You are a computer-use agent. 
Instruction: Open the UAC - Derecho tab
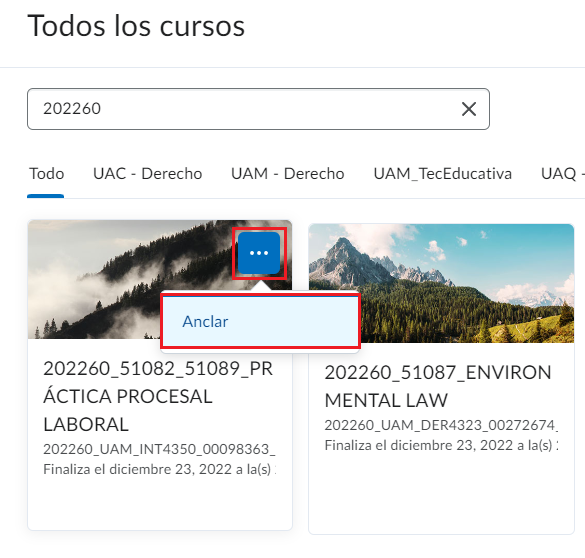tap(147, 174)
